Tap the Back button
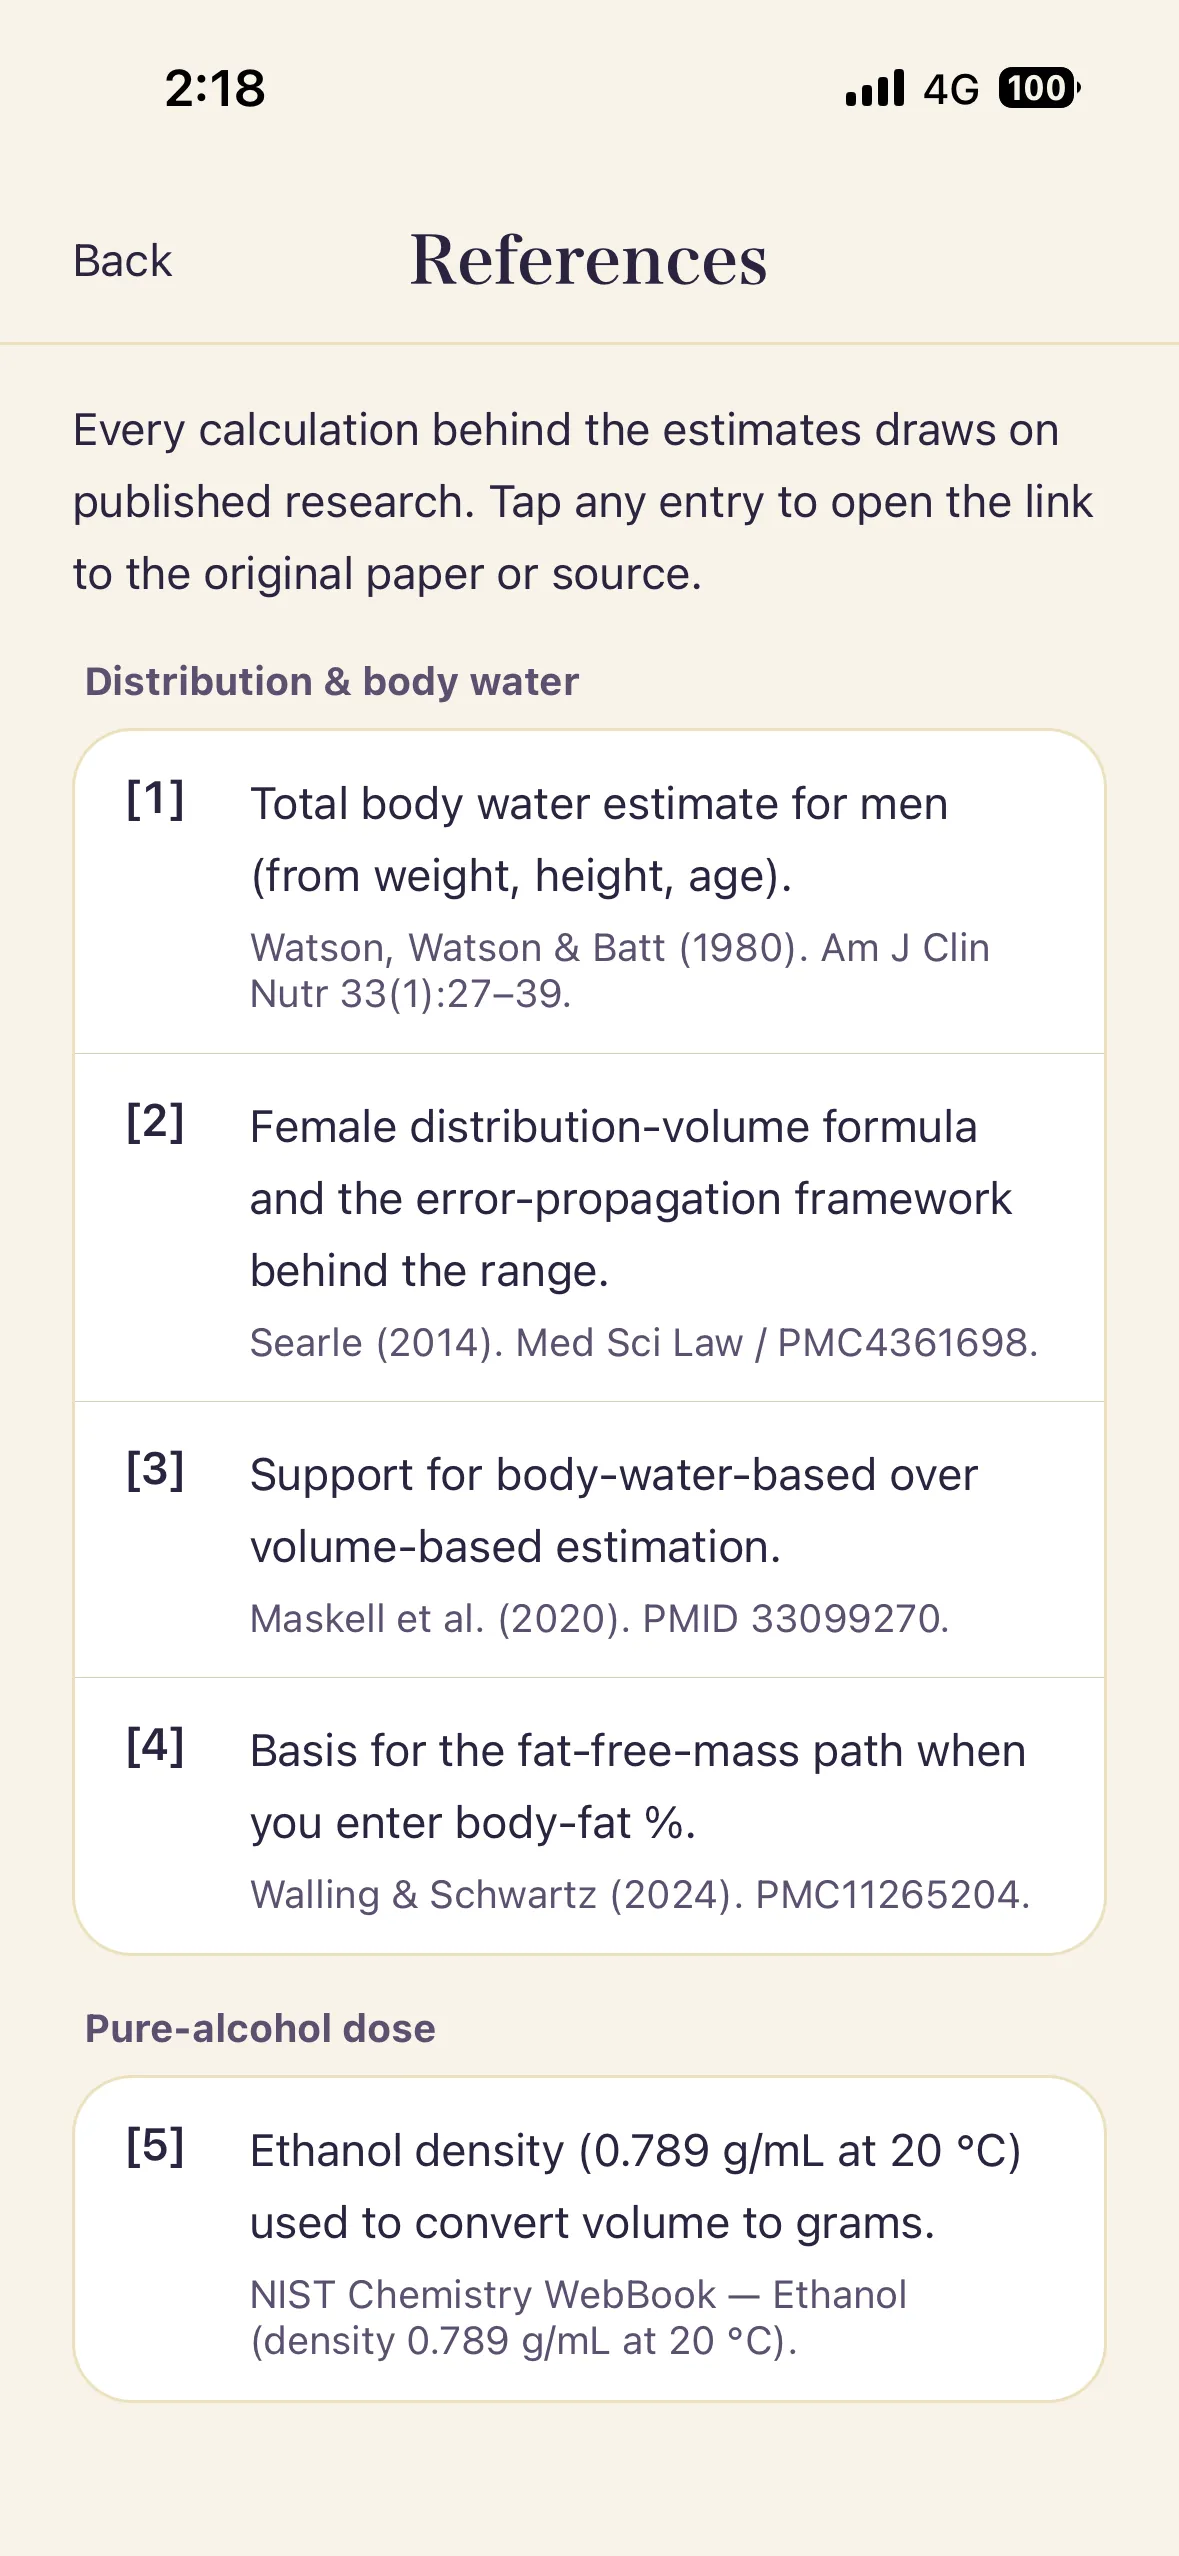 pyautogui.click(x=122, y=261)
